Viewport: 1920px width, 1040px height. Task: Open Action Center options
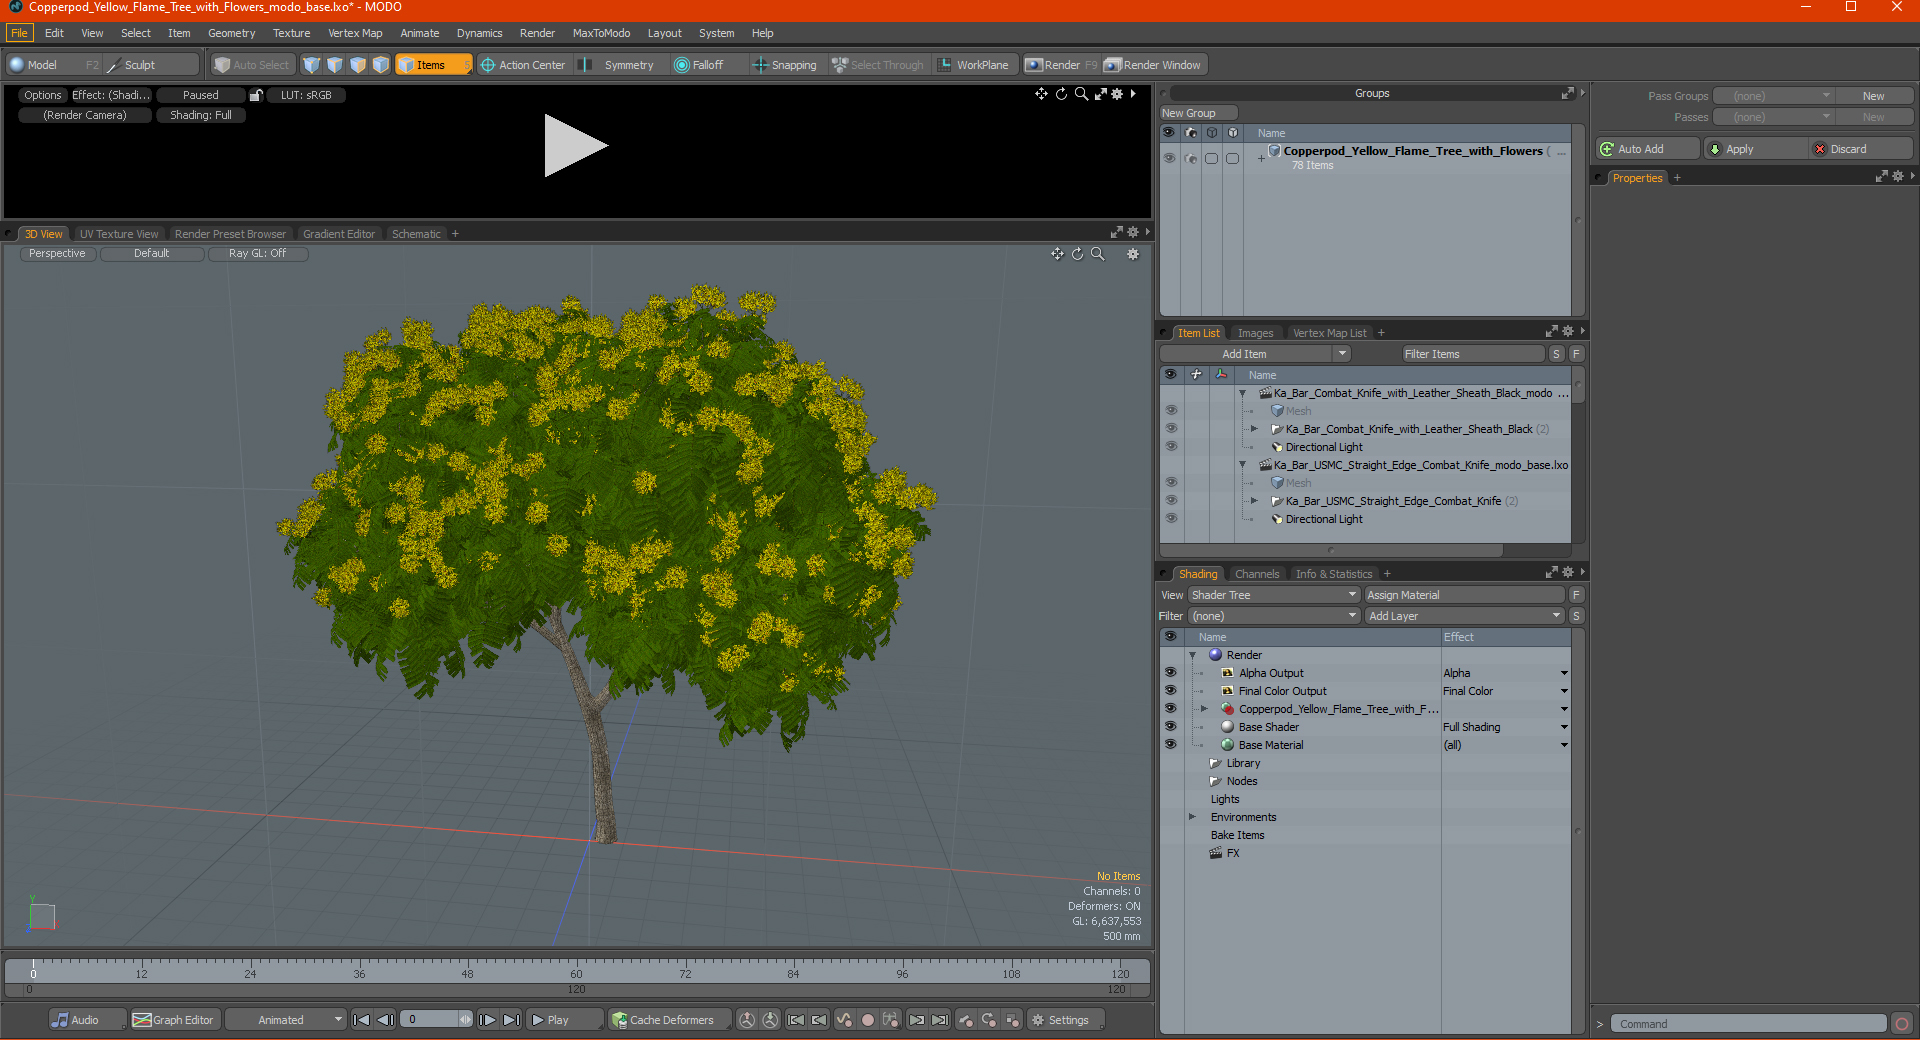point(522,65)
